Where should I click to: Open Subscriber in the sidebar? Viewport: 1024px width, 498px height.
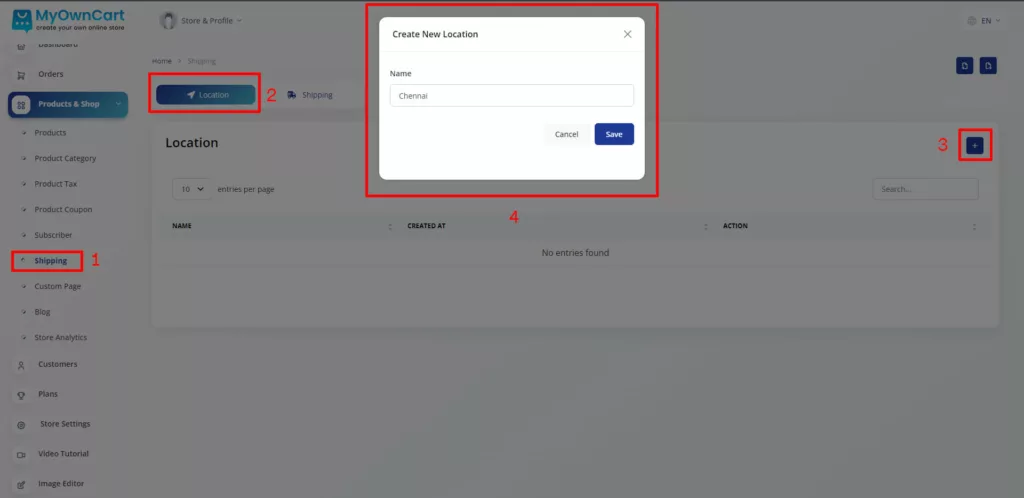pyautogui.click(x=54, y=235)
